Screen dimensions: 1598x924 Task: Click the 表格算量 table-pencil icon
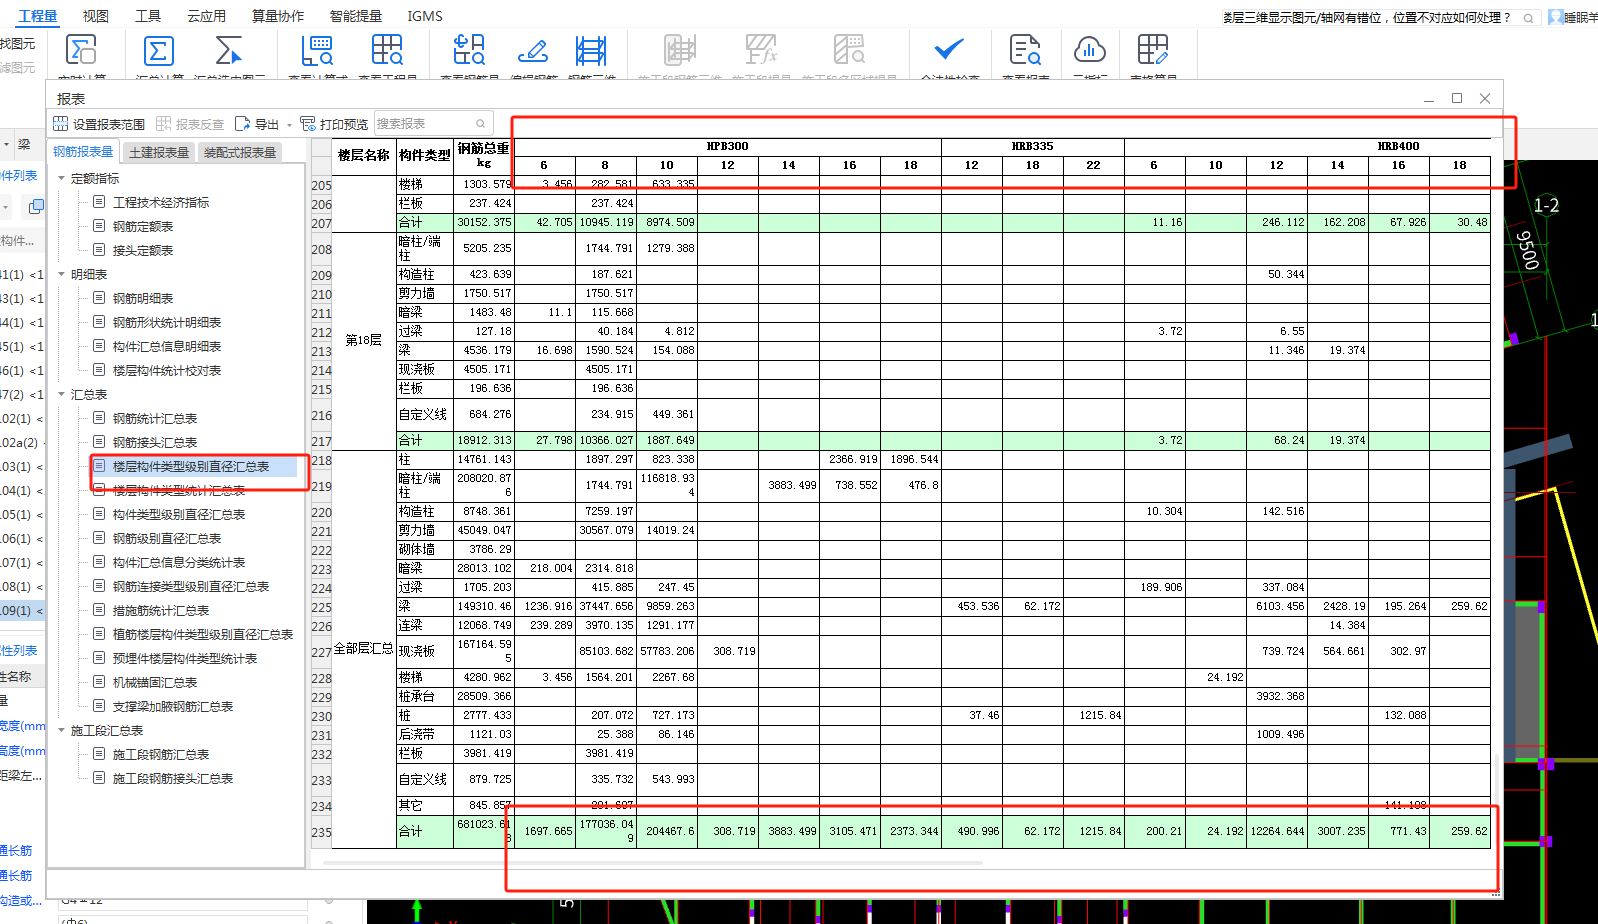(1153, 51)
